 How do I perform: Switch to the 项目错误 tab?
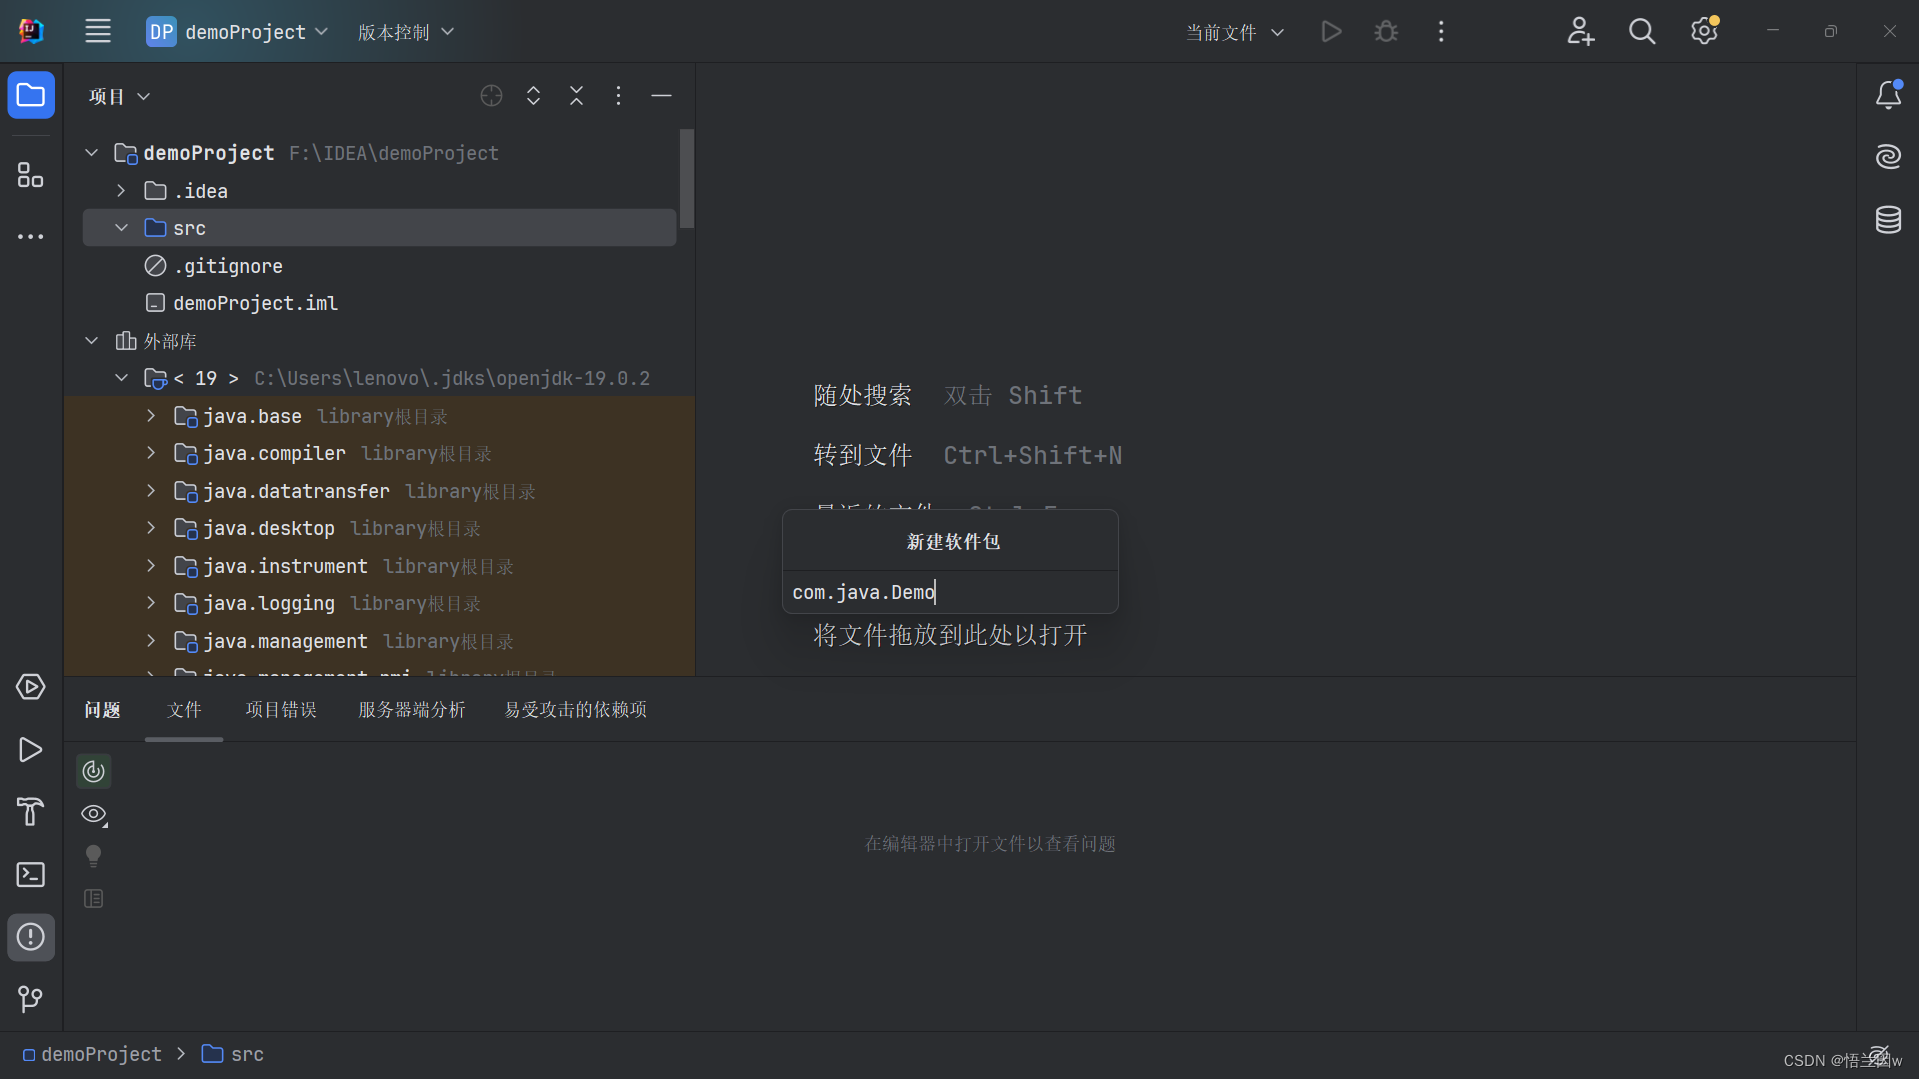point(281,710)
